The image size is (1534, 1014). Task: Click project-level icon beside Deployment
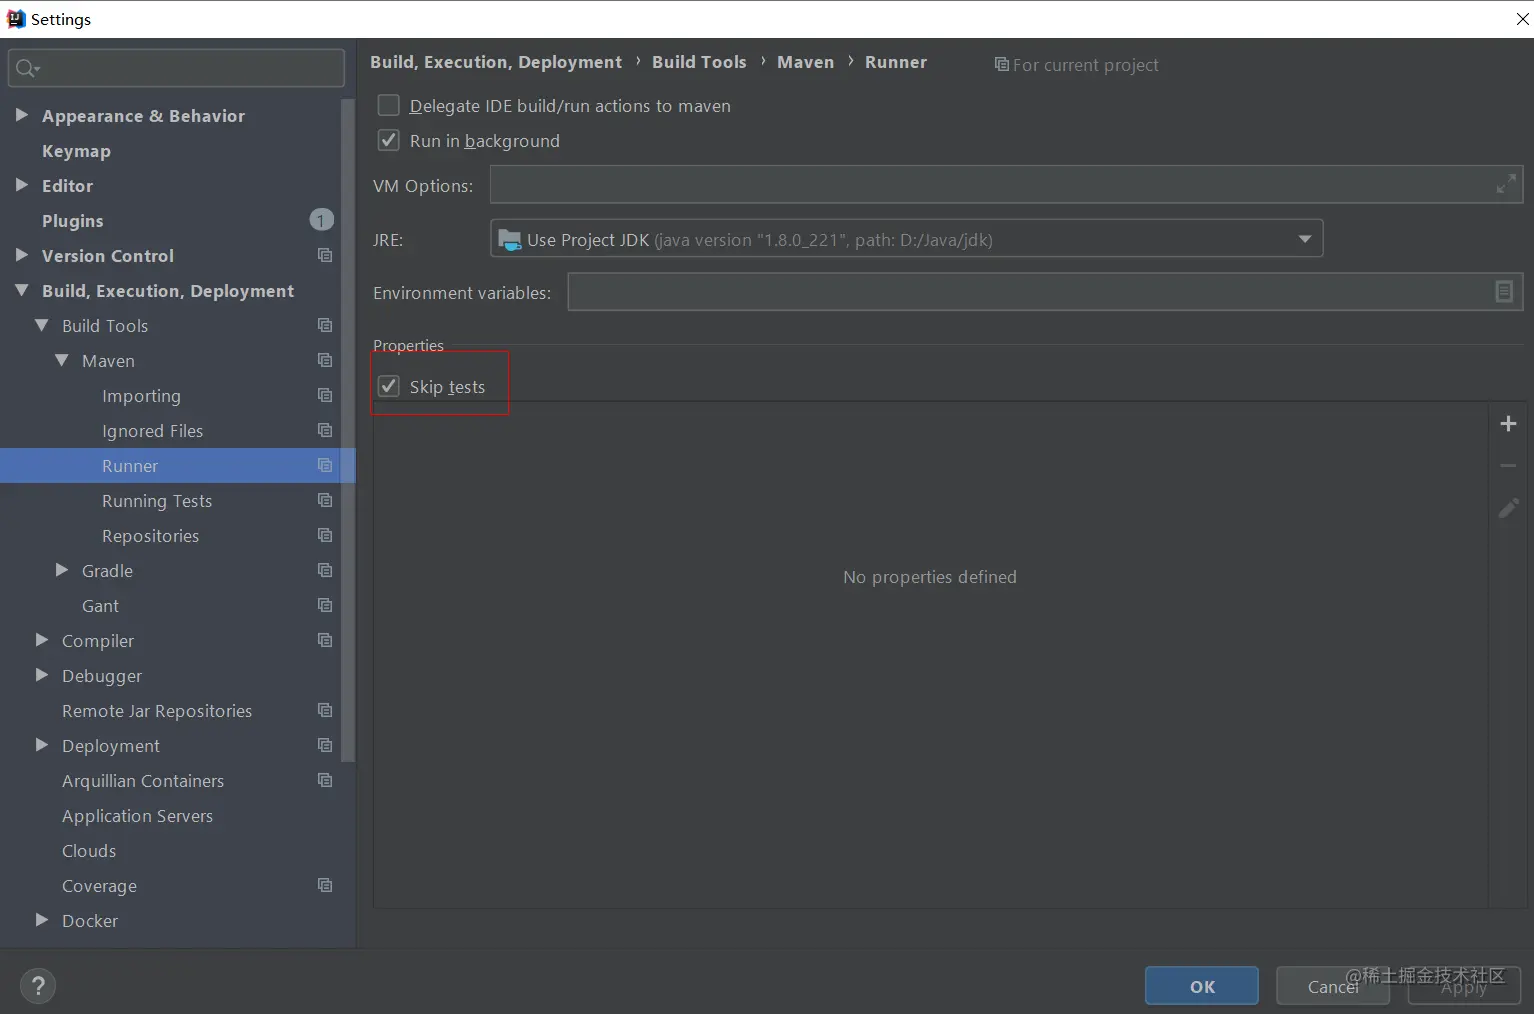tap(325, 745)
